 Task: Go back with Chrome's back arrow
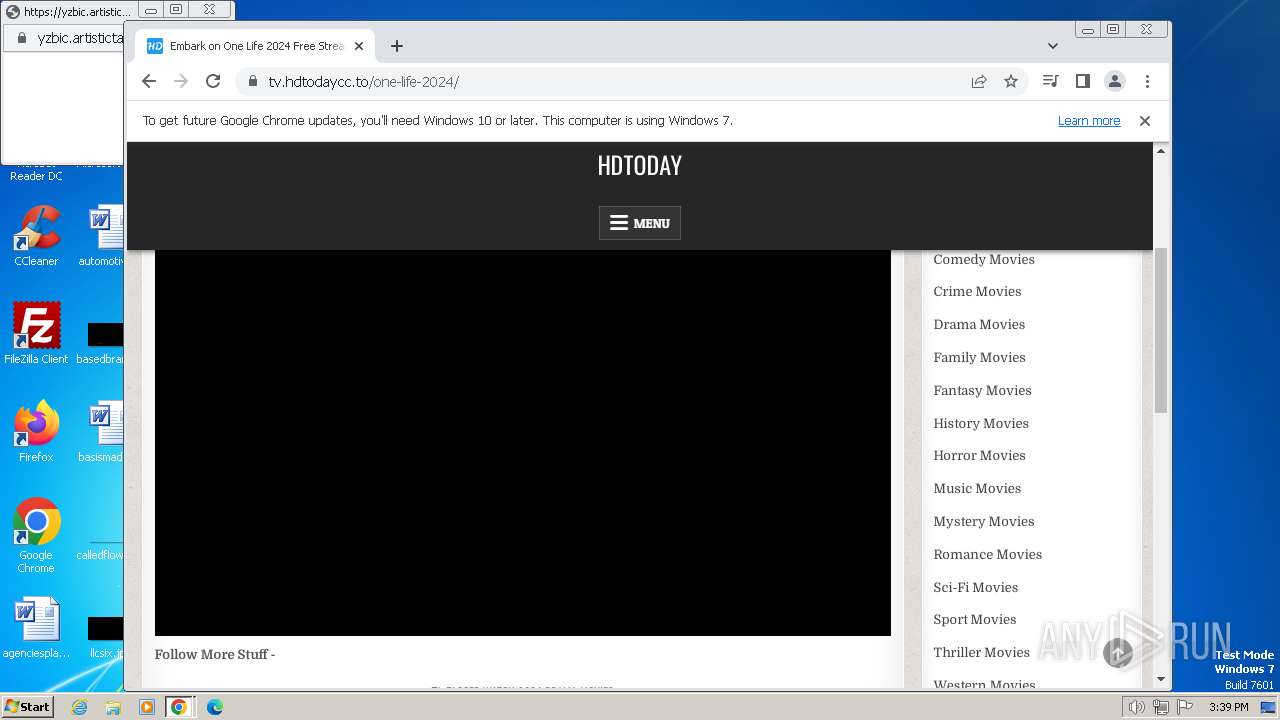(x=149, y=81)
